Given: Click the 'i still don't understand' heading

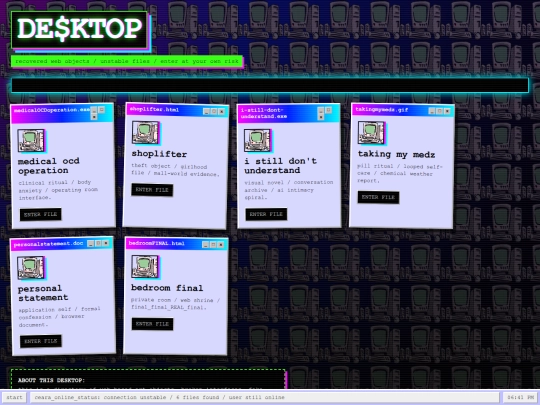Looking at the screenshot, I should pyautogui.click(x=280, y=165).
